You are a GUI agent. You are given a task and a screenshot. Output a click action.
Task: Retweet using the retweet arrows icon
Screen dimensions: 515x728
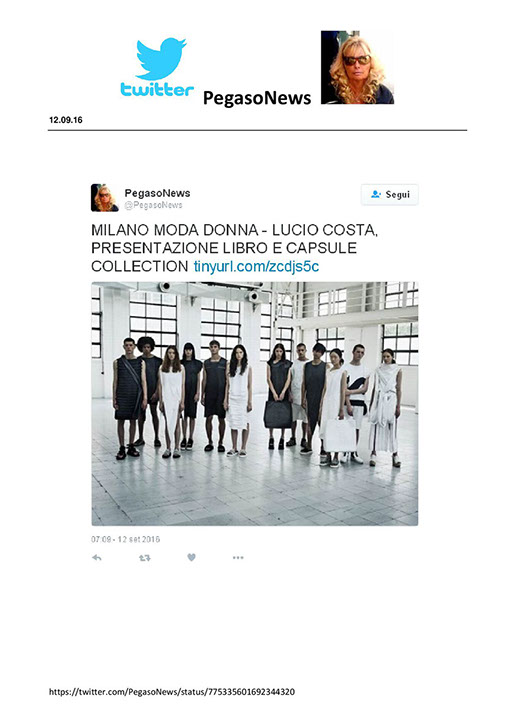click(x=145, y=558)
